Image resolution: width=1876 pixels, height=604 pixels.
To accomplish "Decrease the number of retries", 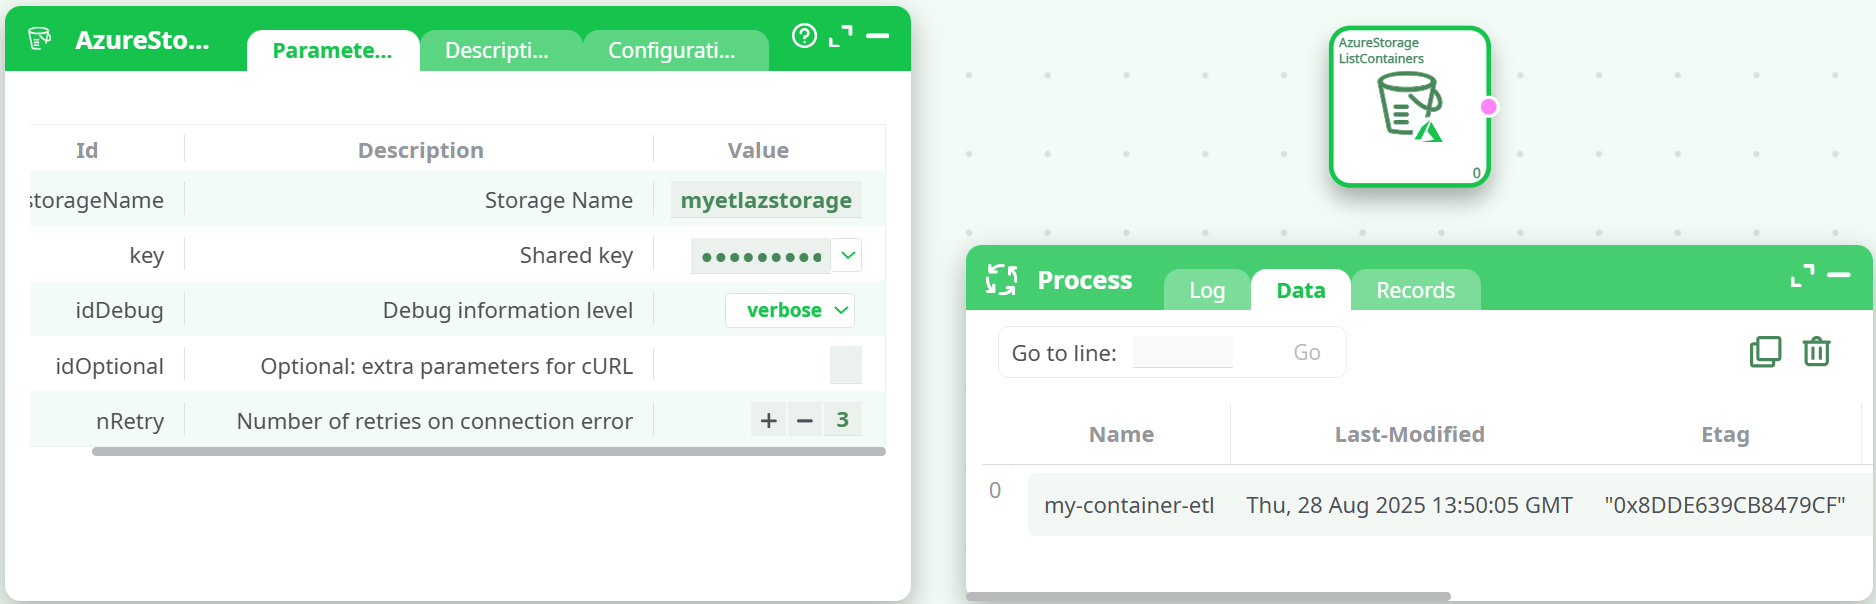I will tap(805, 421).
